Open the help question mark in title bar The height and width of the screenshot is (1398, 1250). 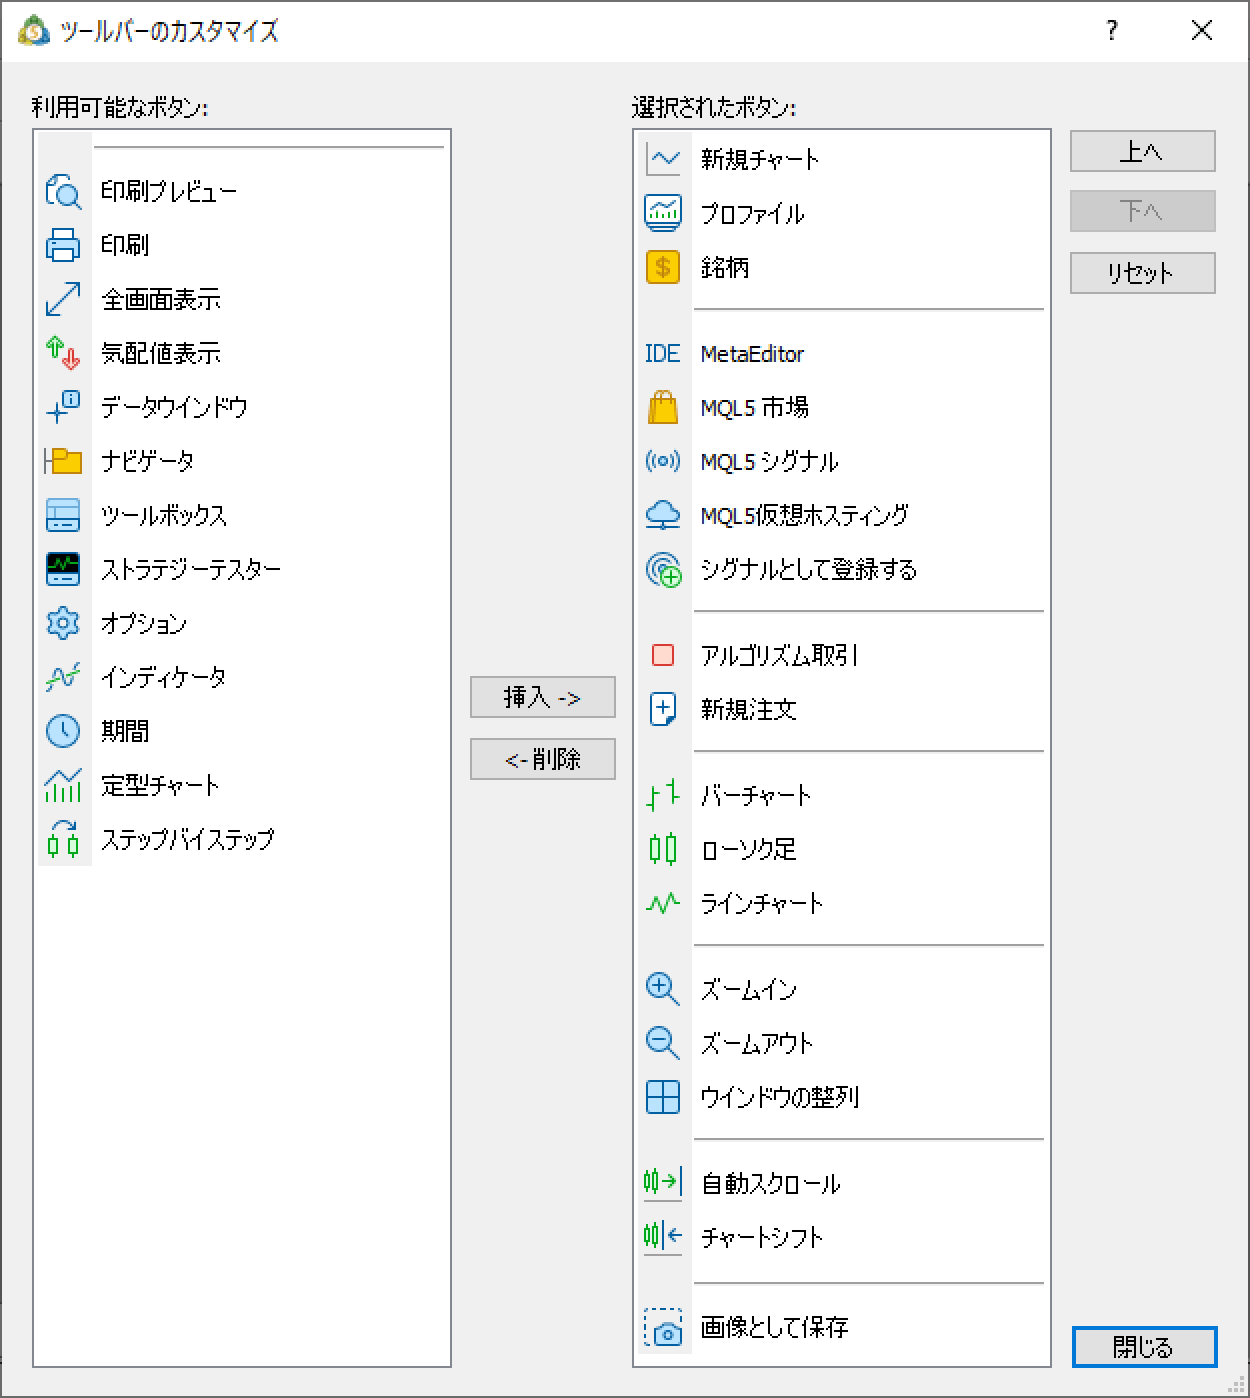pyautogui.click(x=1112, y=31)
